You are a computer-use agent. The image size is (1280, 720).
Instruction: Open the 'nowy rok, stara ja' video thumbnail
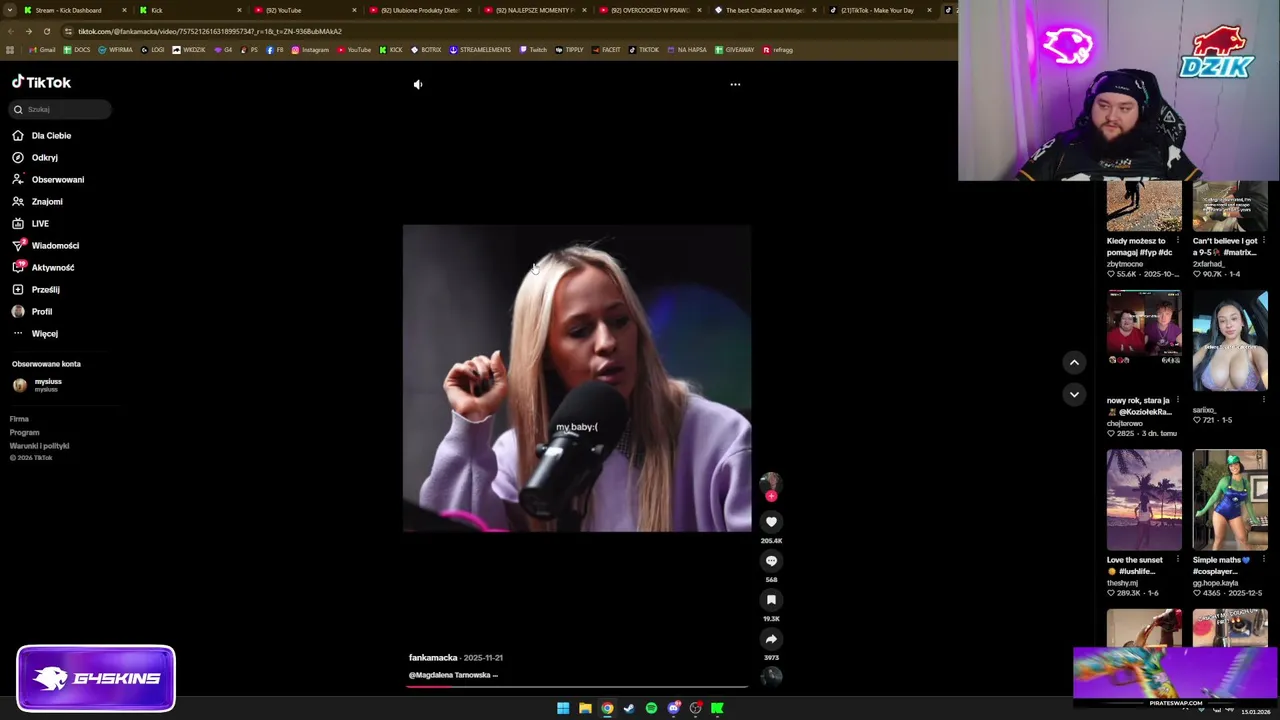(1144, 340)
